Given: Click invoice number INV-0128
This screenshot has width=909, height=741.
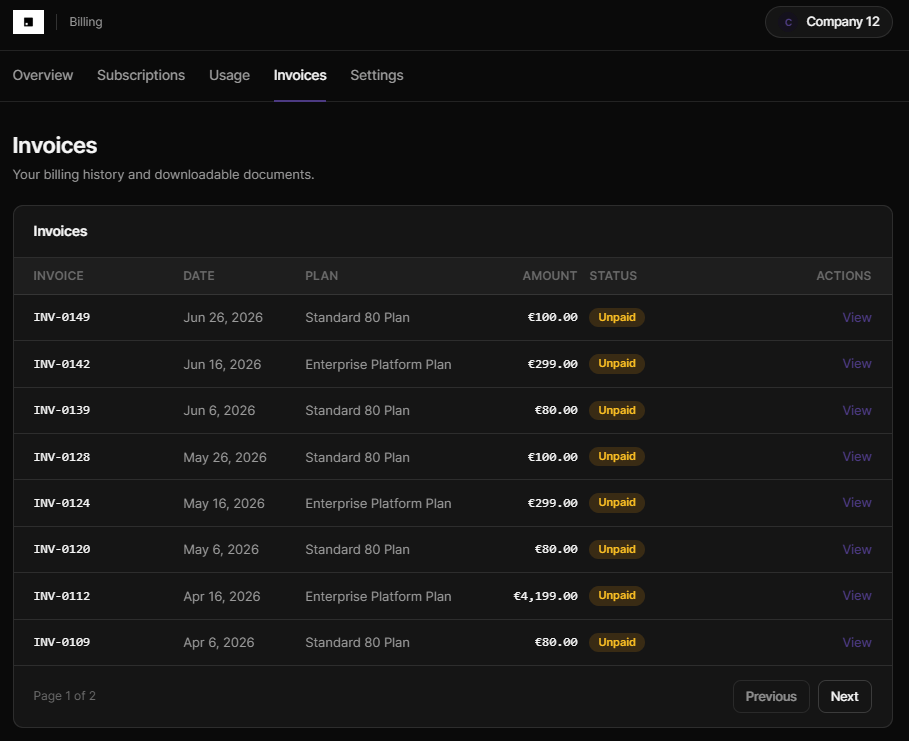Looking at the screenshot, I should (x=62, y=457).
